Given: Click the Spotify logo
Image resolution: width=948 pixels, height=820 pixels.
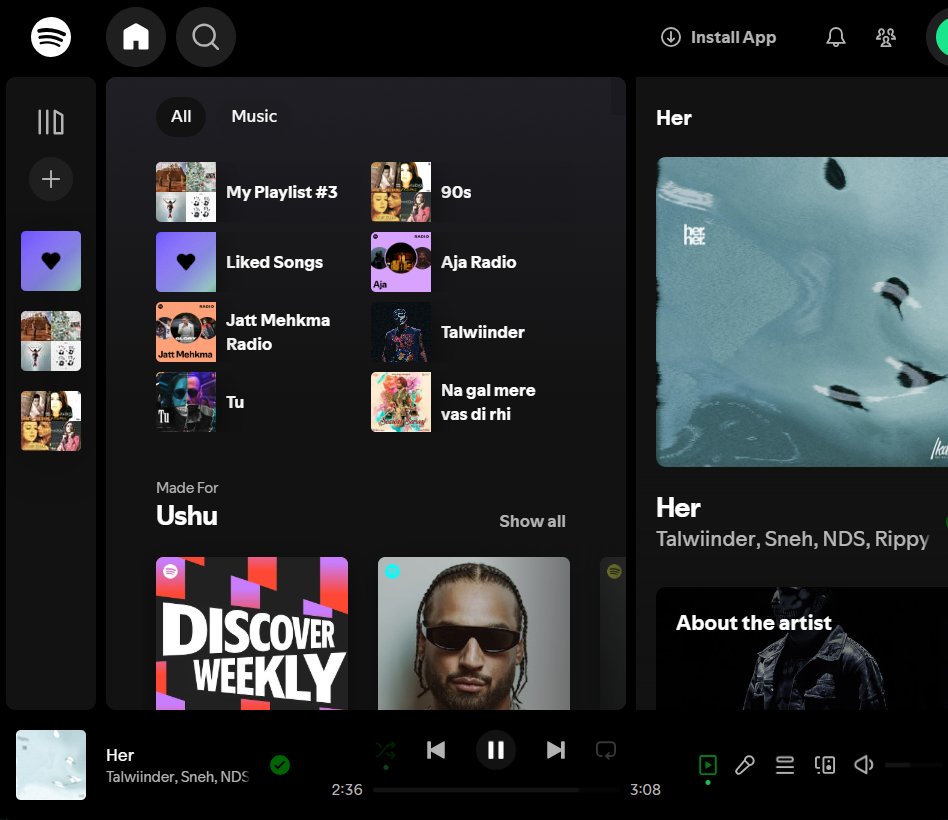Looking at the screenshot, I should [51, 37].
